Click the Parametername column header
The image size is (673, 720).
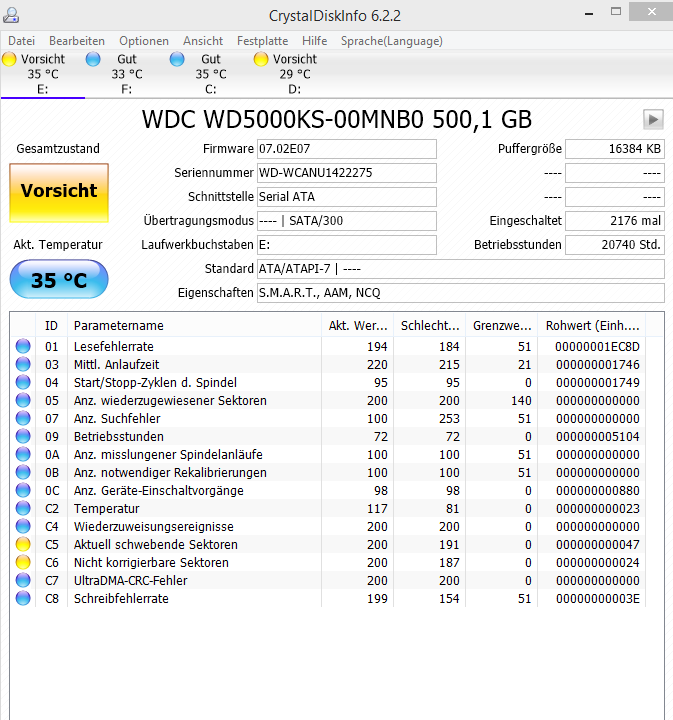coord(194,326)
